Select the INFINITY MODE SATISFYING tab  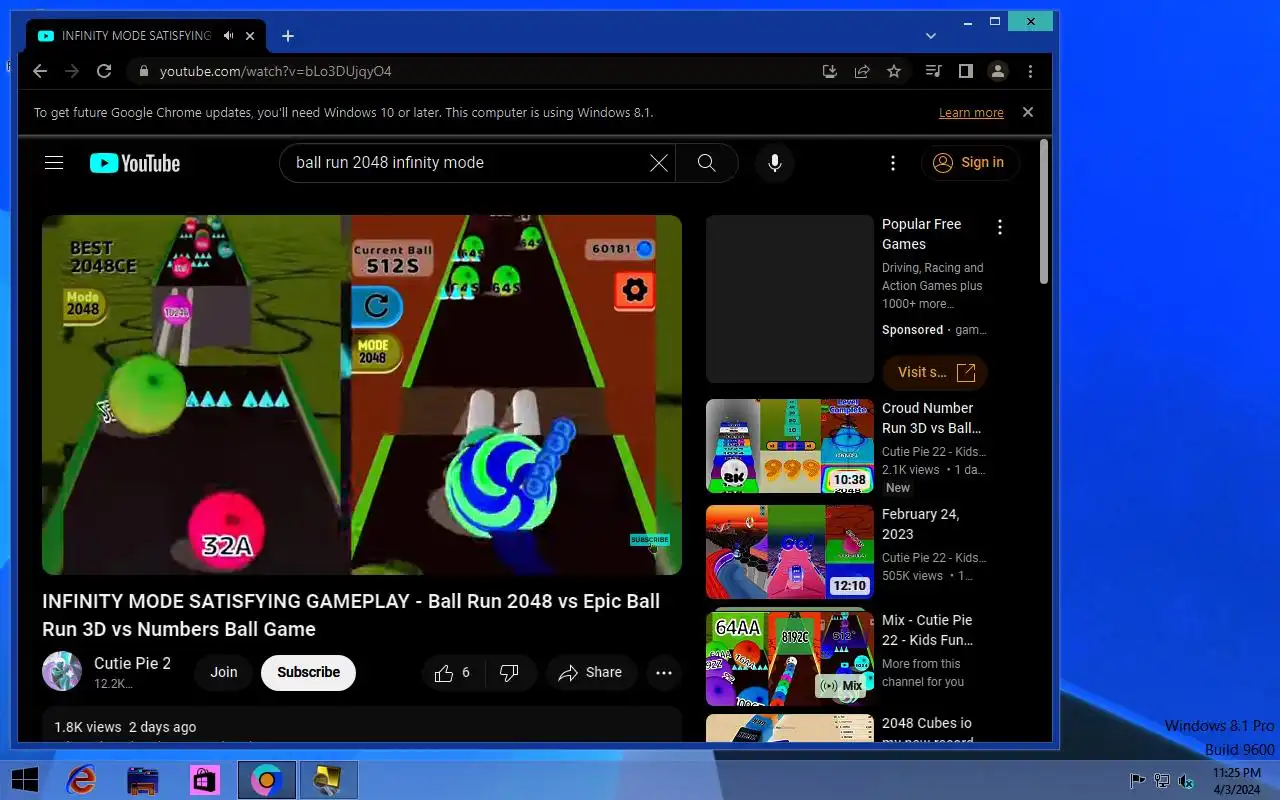click(145, 36)
